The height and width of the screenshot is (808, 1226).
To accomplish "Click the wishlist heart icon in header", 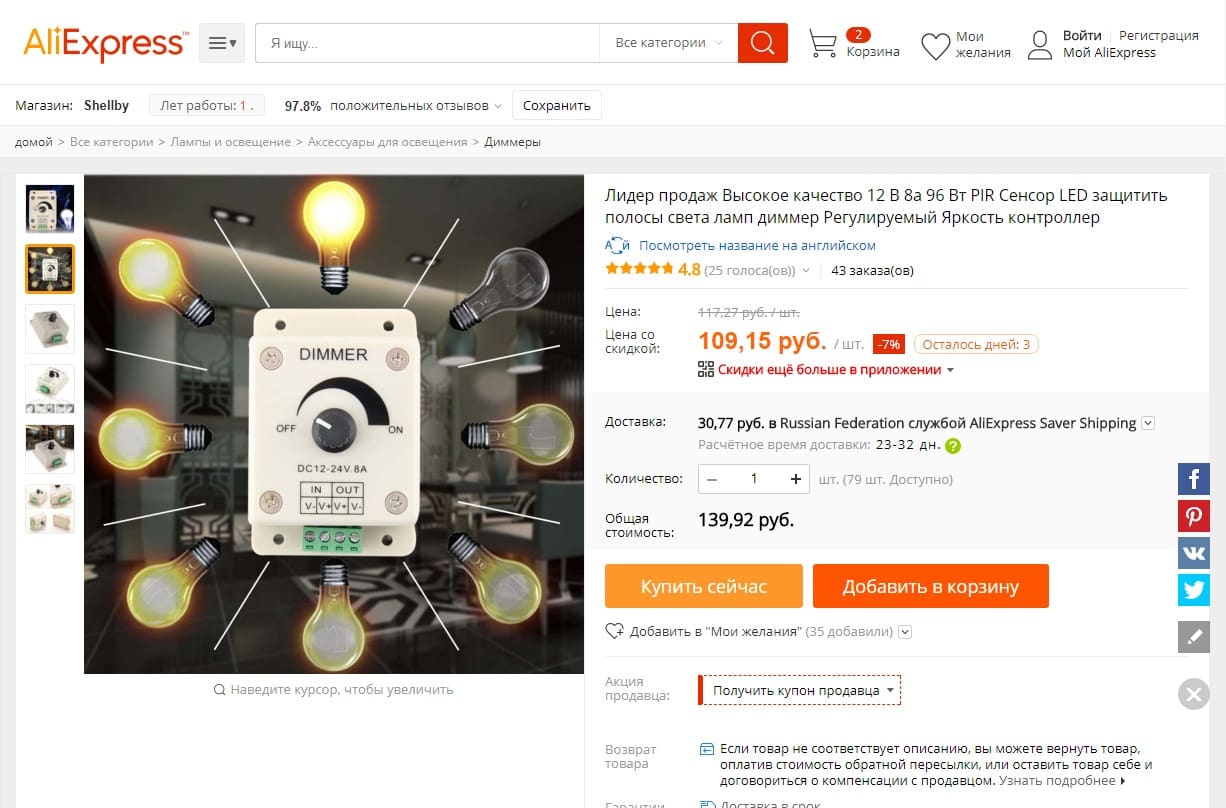I will click(935, 45).
